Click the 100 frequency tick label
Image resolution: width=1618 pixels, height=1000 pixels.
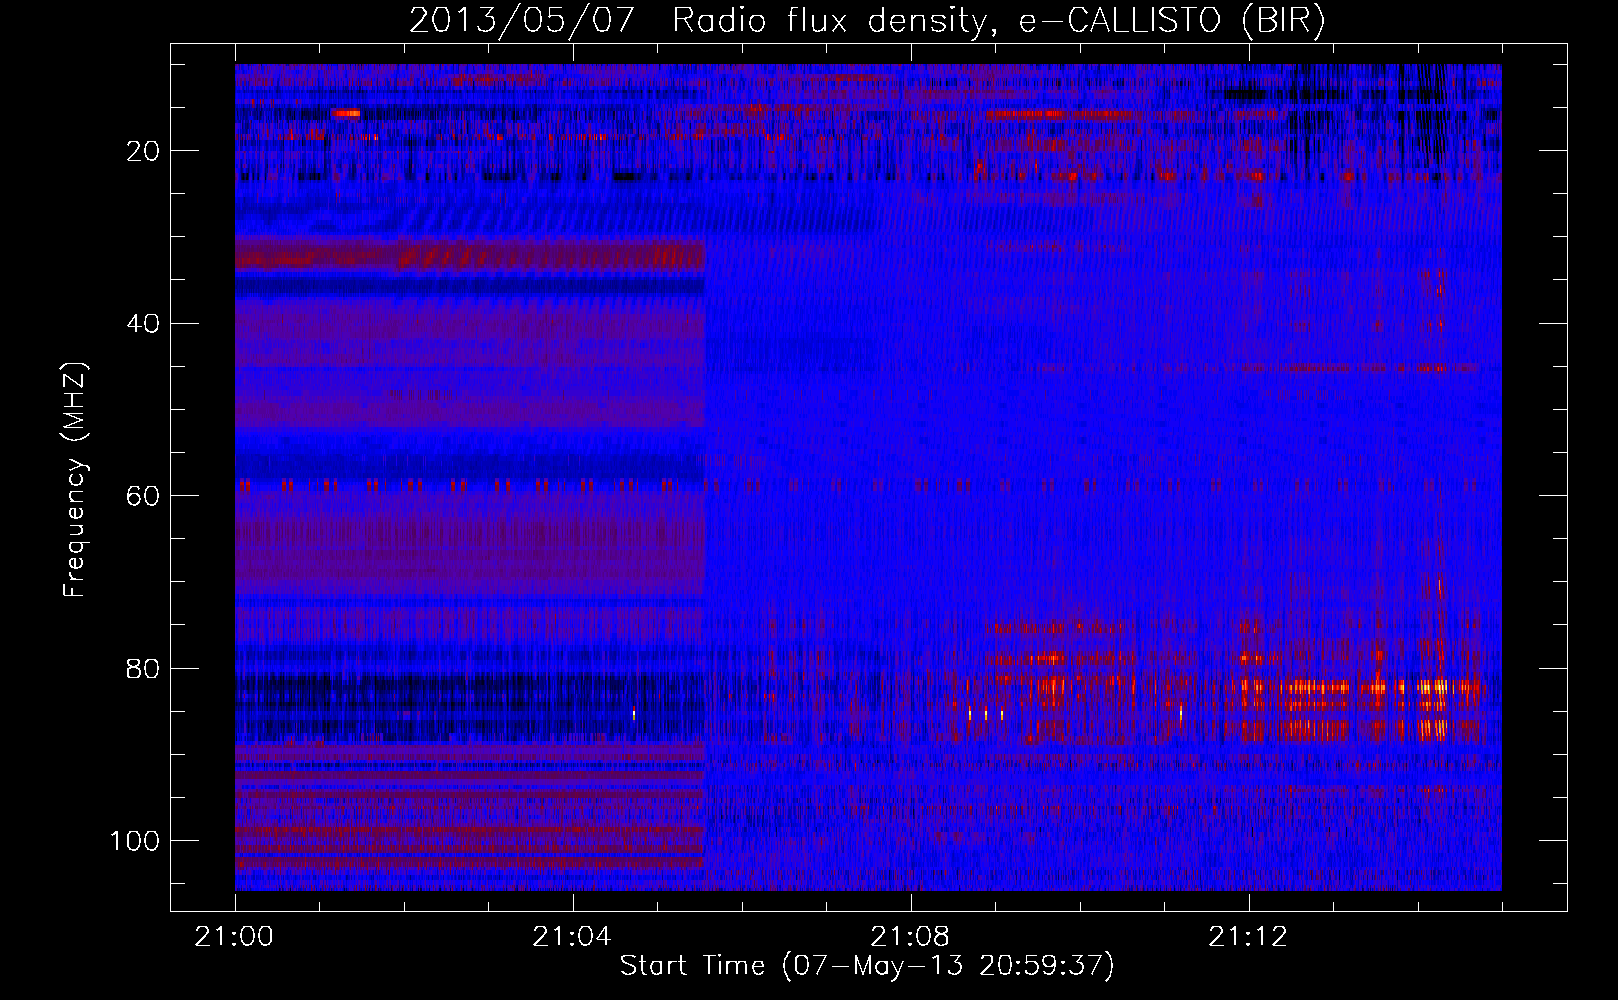click(x=135, y=841)
